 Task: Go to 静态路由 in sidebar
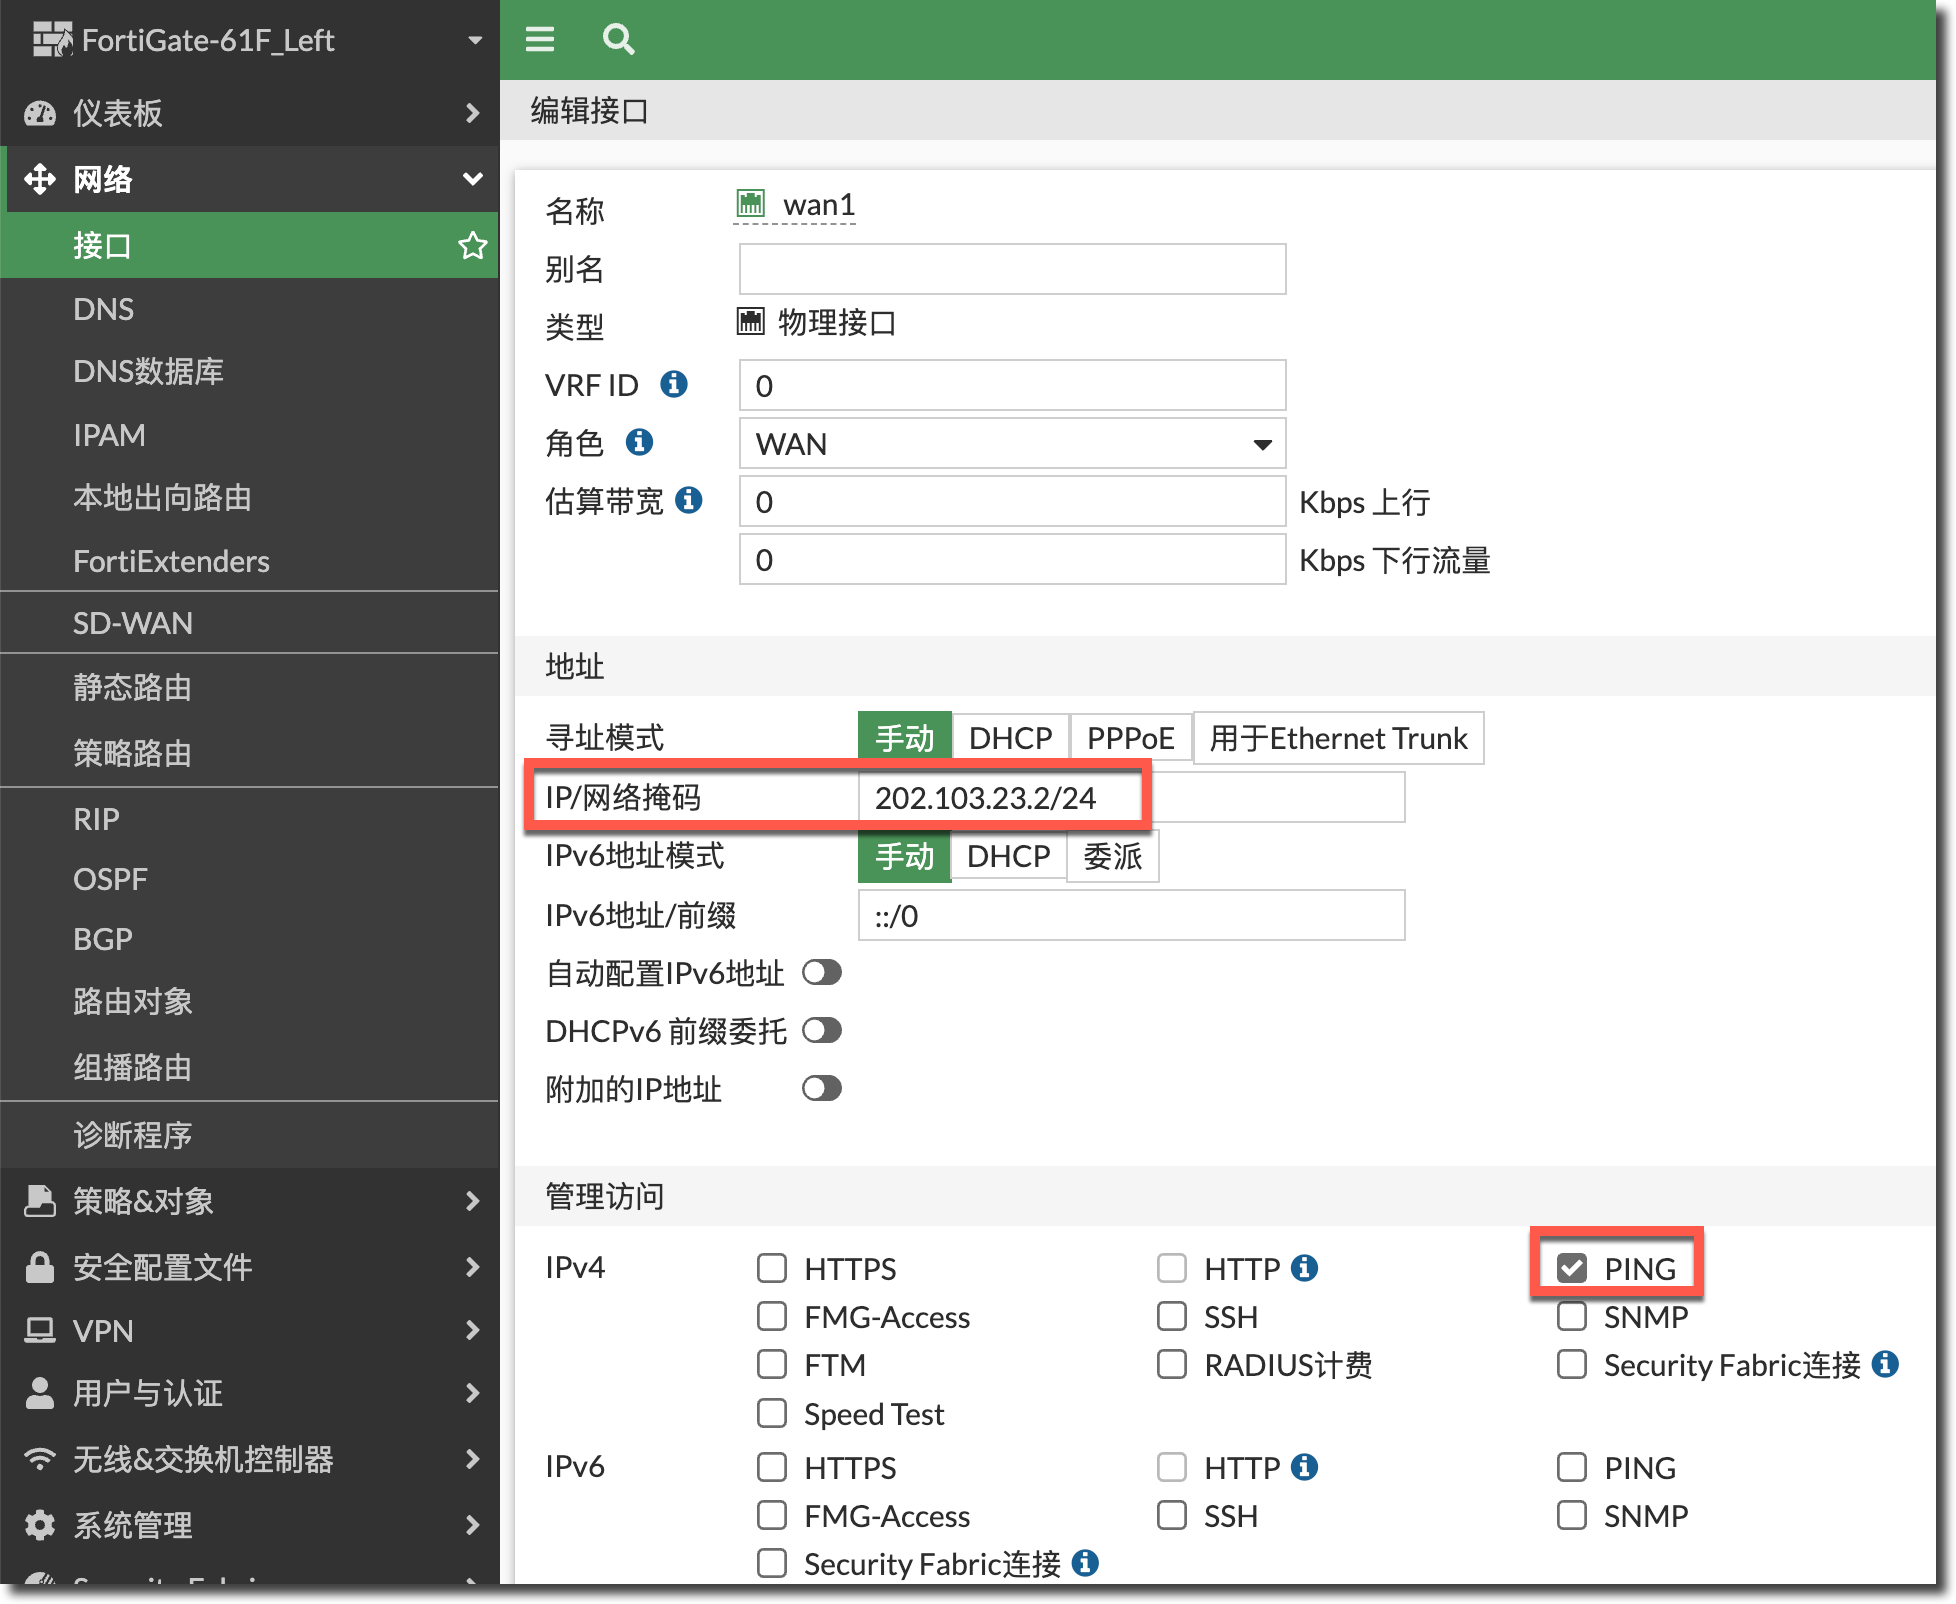click(133, 687)
